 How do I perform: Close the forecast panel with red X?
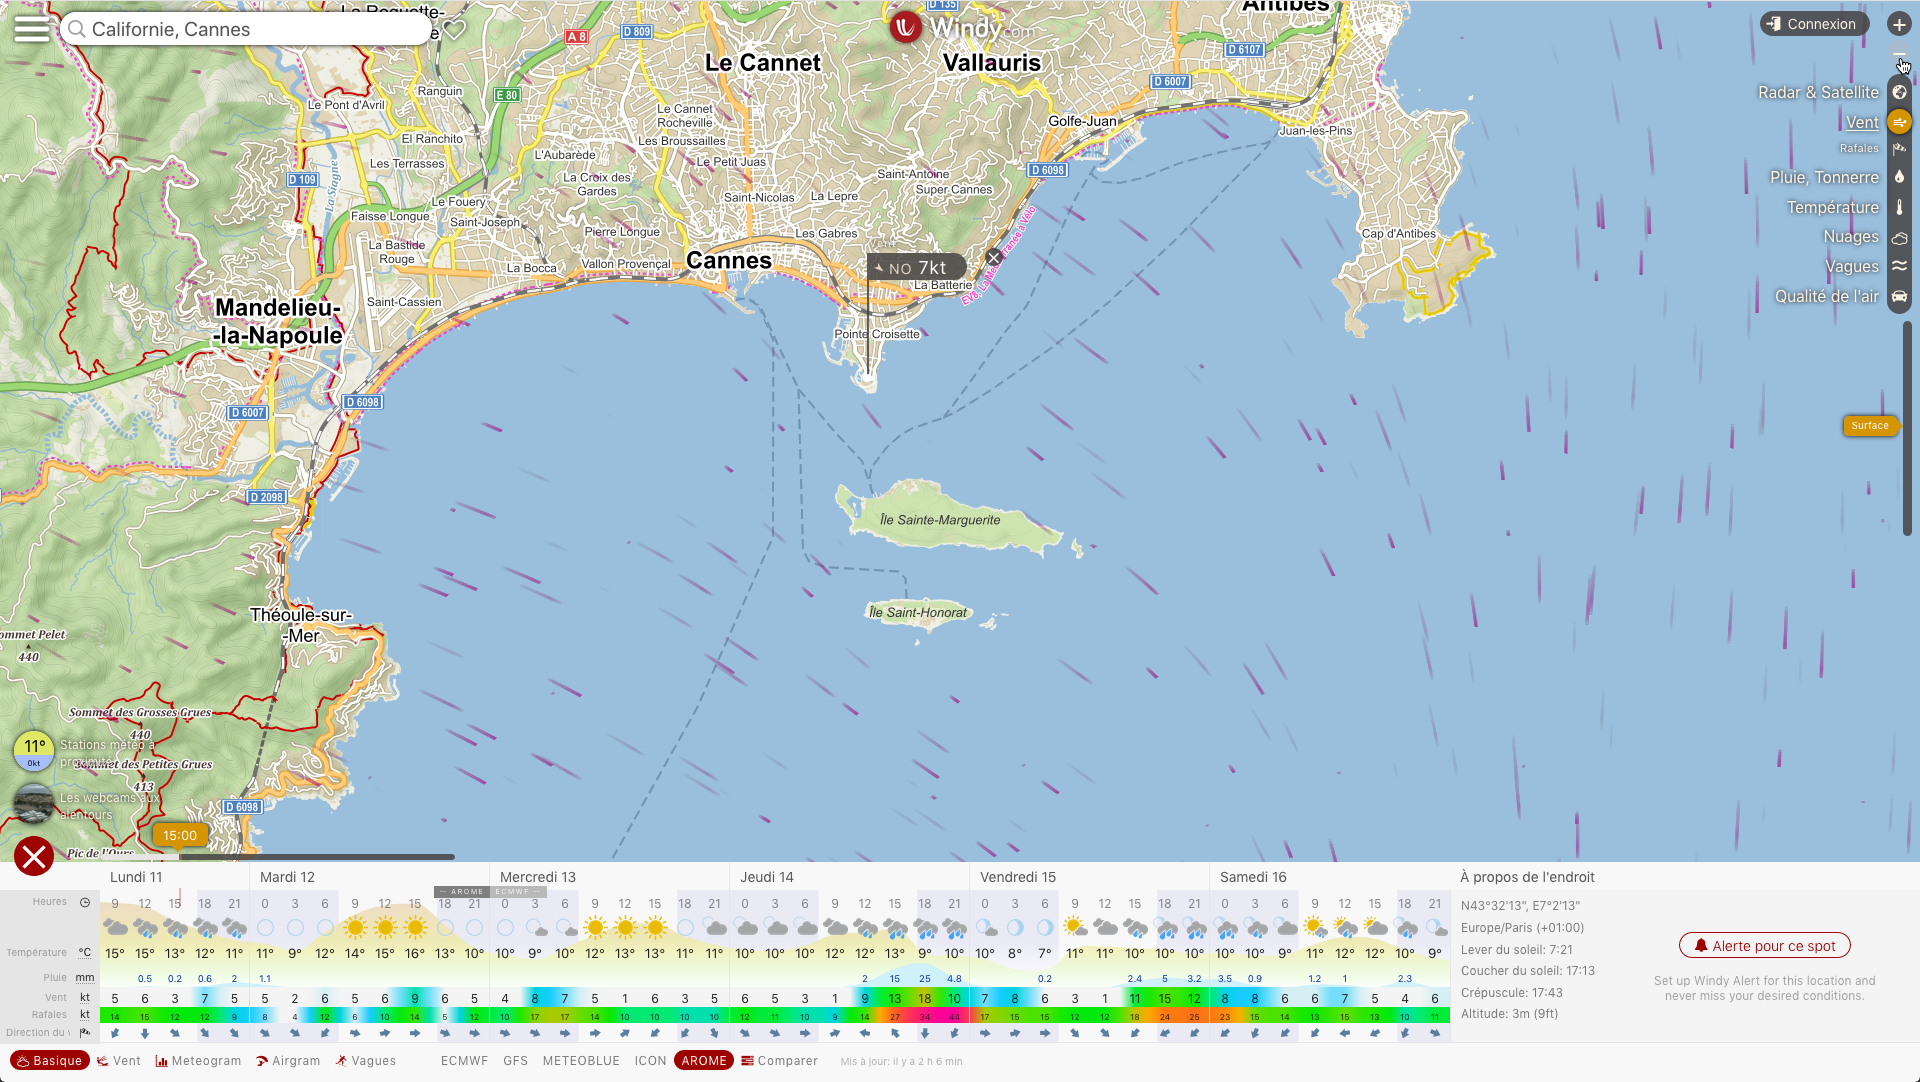point(34,856)
